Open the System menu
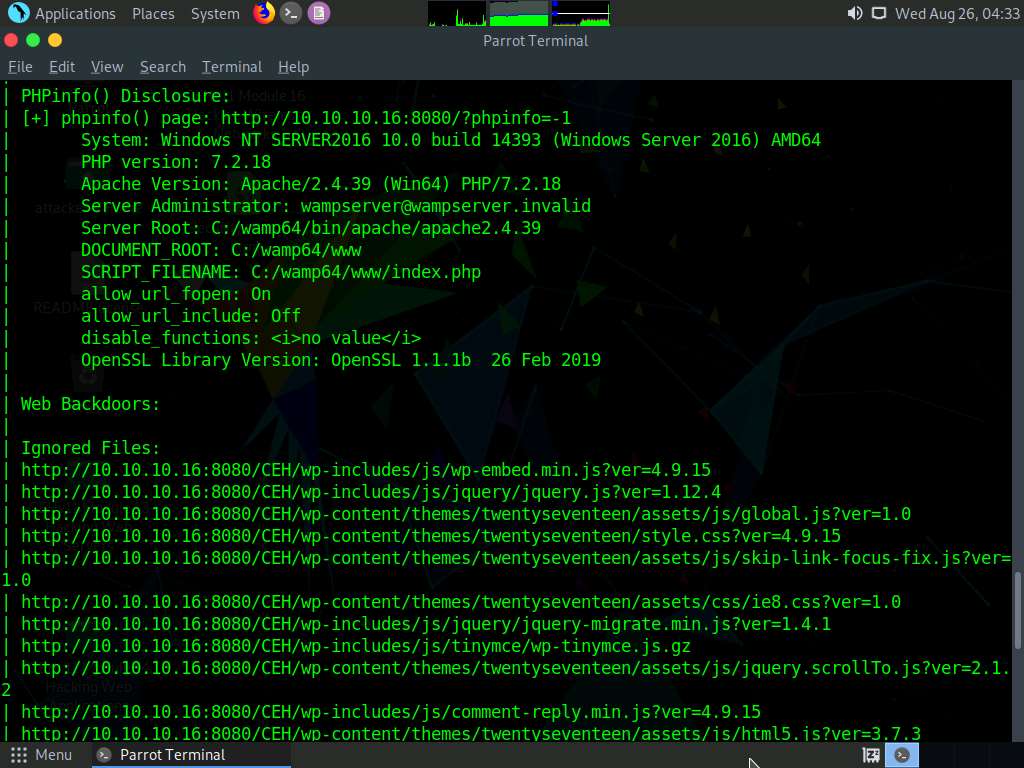This screenshot has width=1024, height=768. pyautogui.click(x=215, y=14)
